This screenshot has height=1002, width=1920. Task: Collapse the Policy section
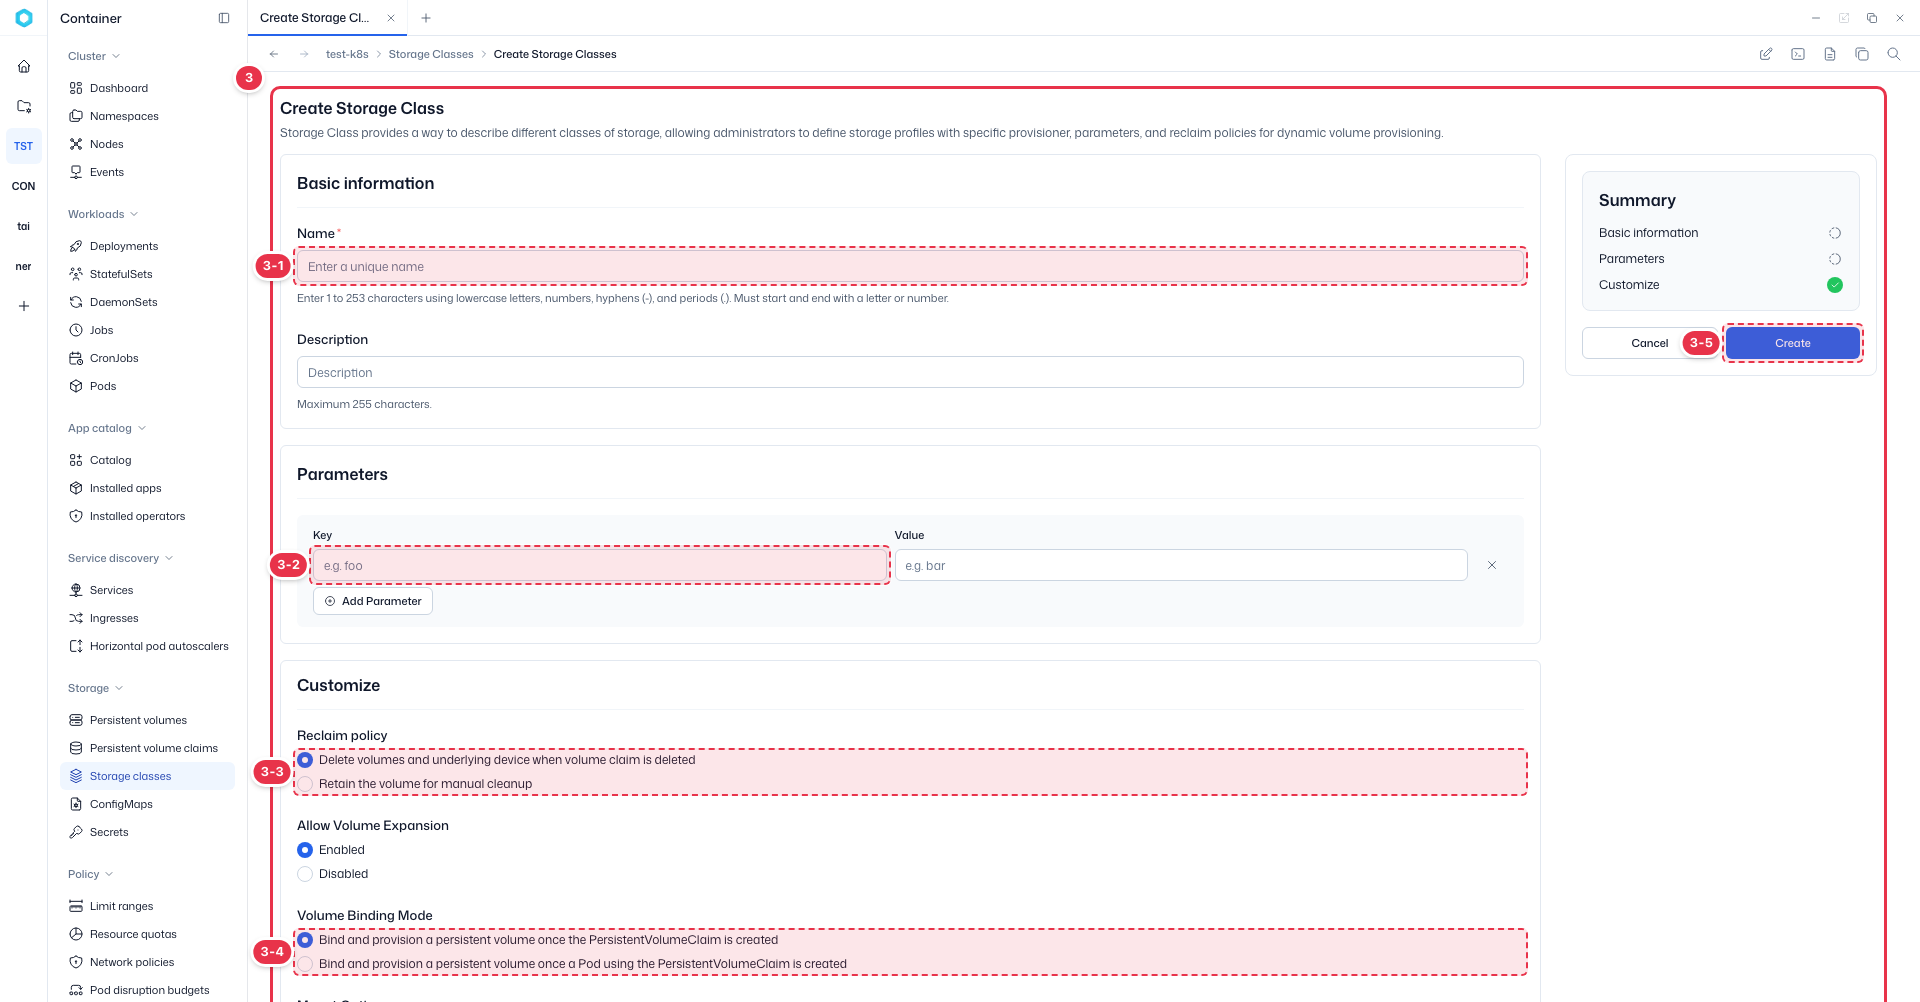point(90,874)
